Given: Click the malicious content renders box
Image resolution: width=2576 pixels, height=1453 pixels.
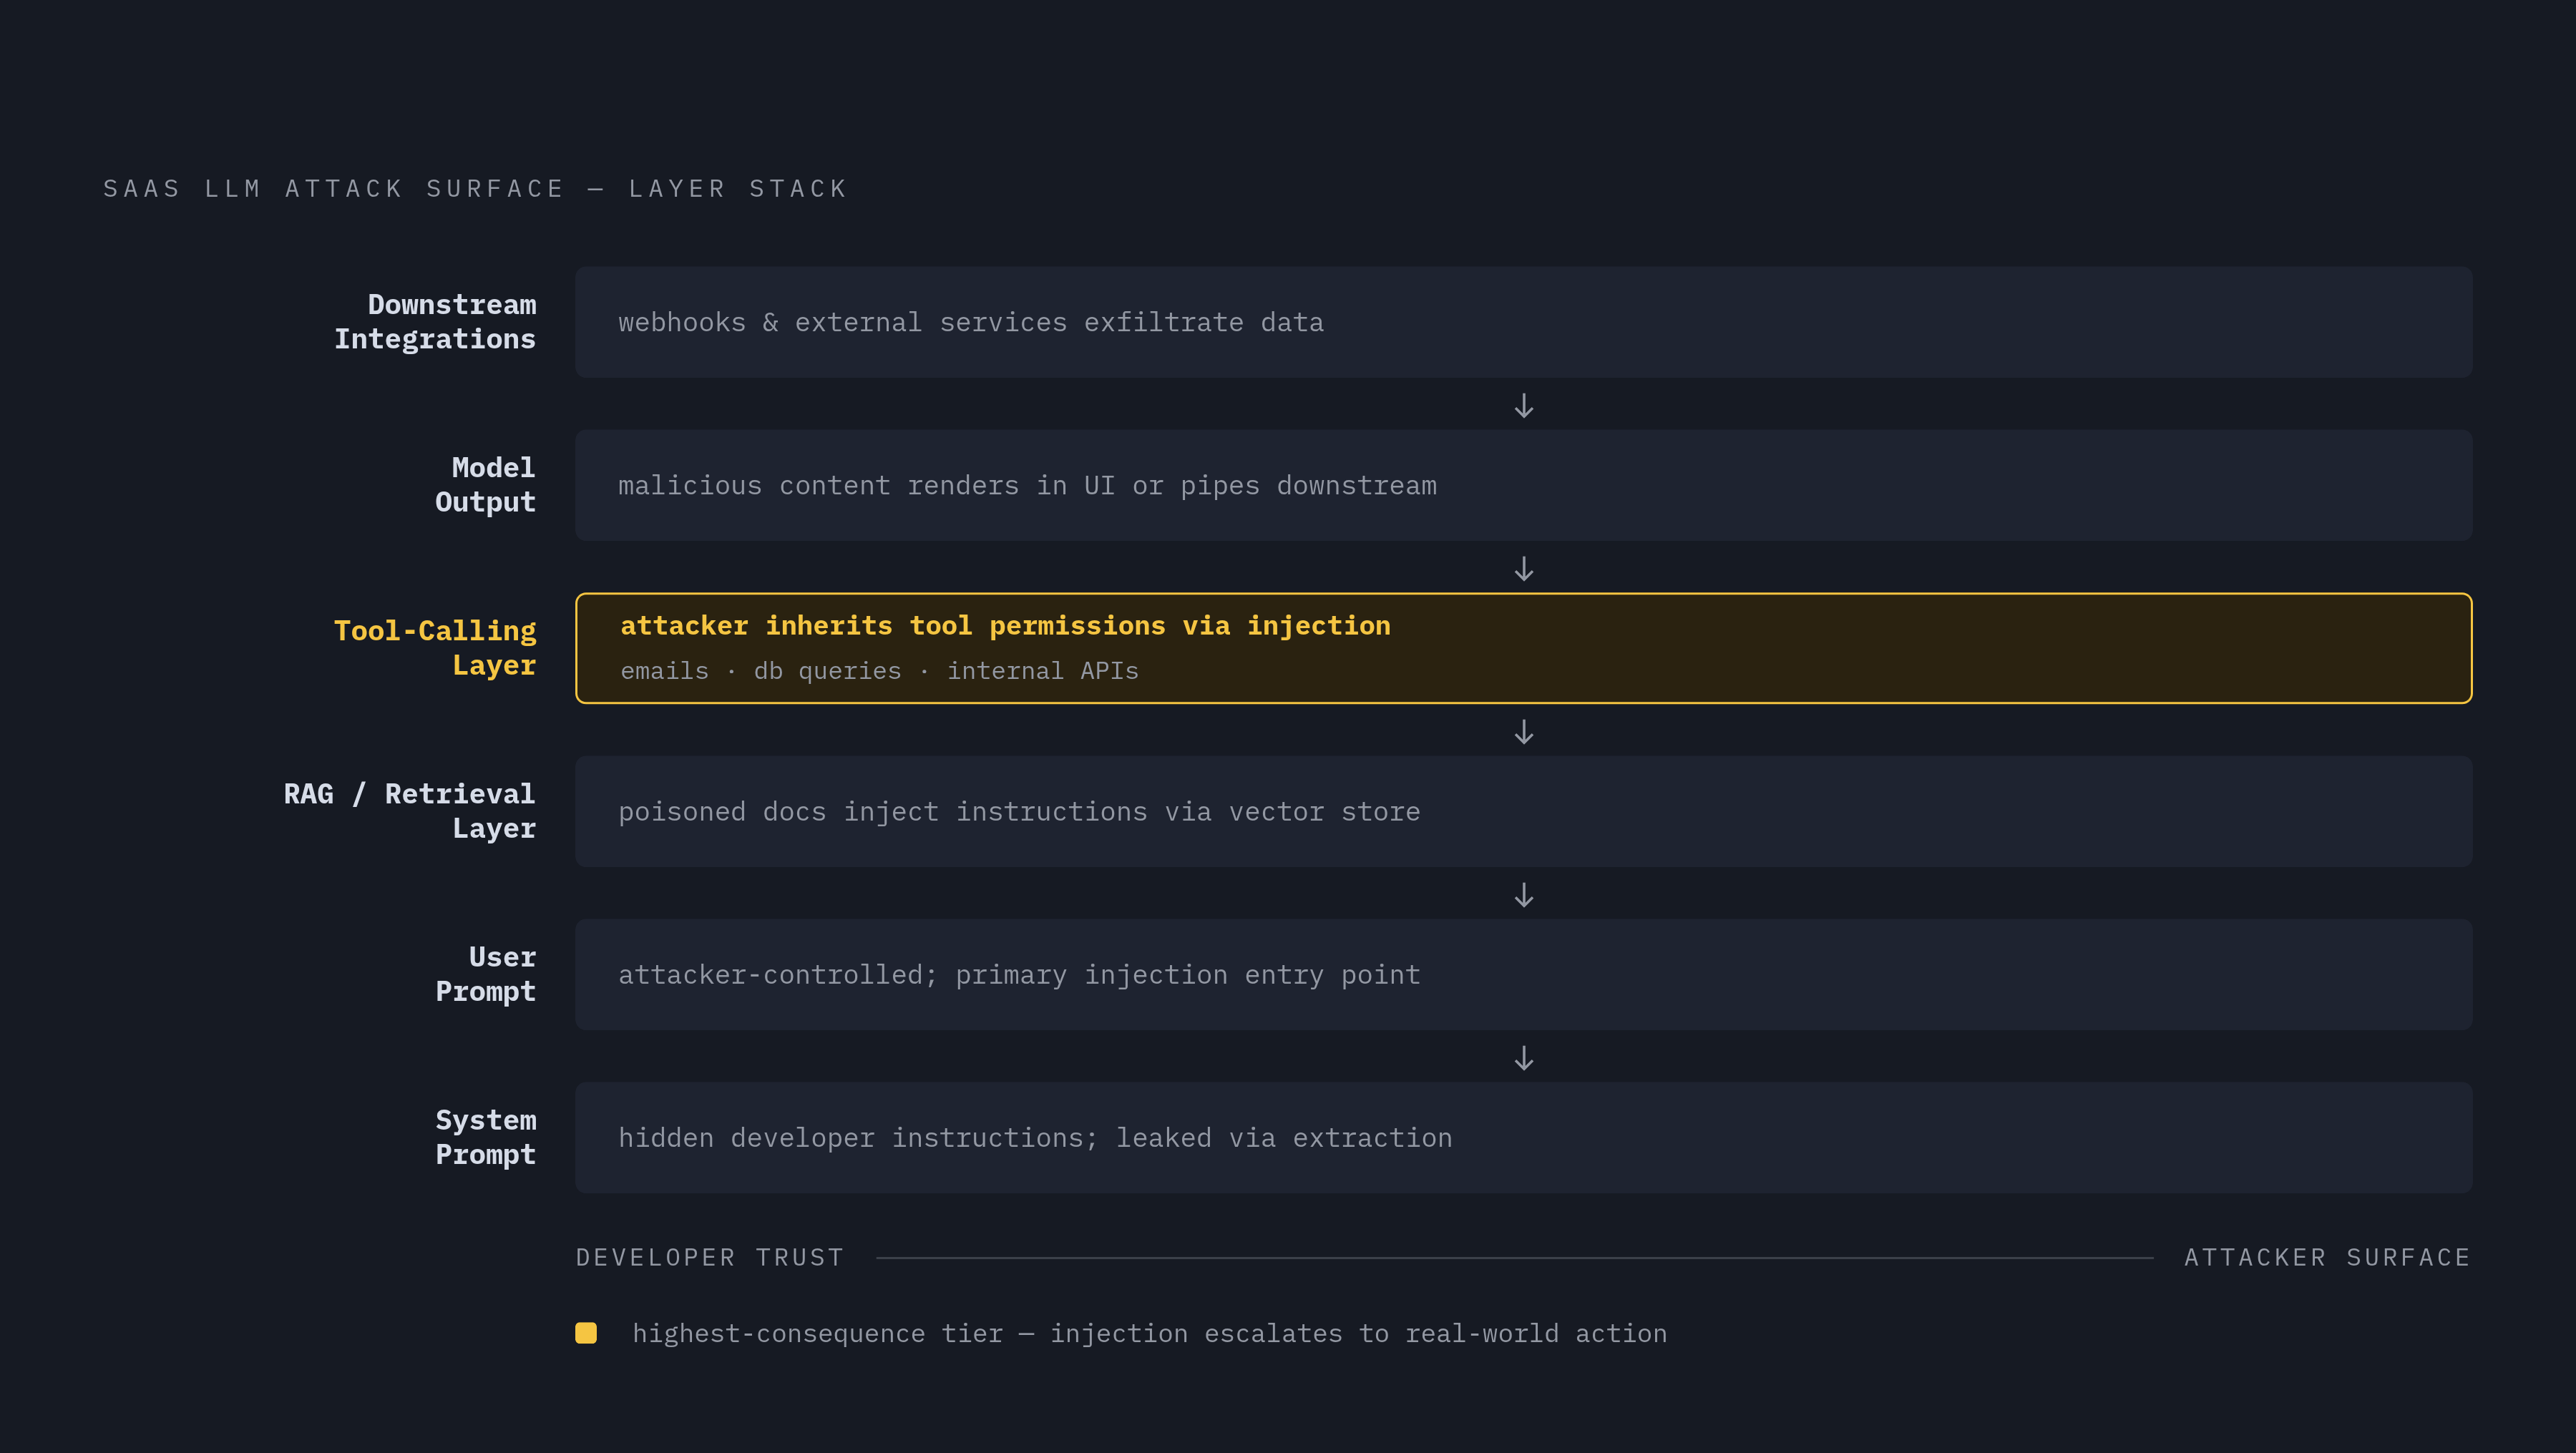Looking at the screenshot, I should pyautogui.click(x=1523, y=485).
